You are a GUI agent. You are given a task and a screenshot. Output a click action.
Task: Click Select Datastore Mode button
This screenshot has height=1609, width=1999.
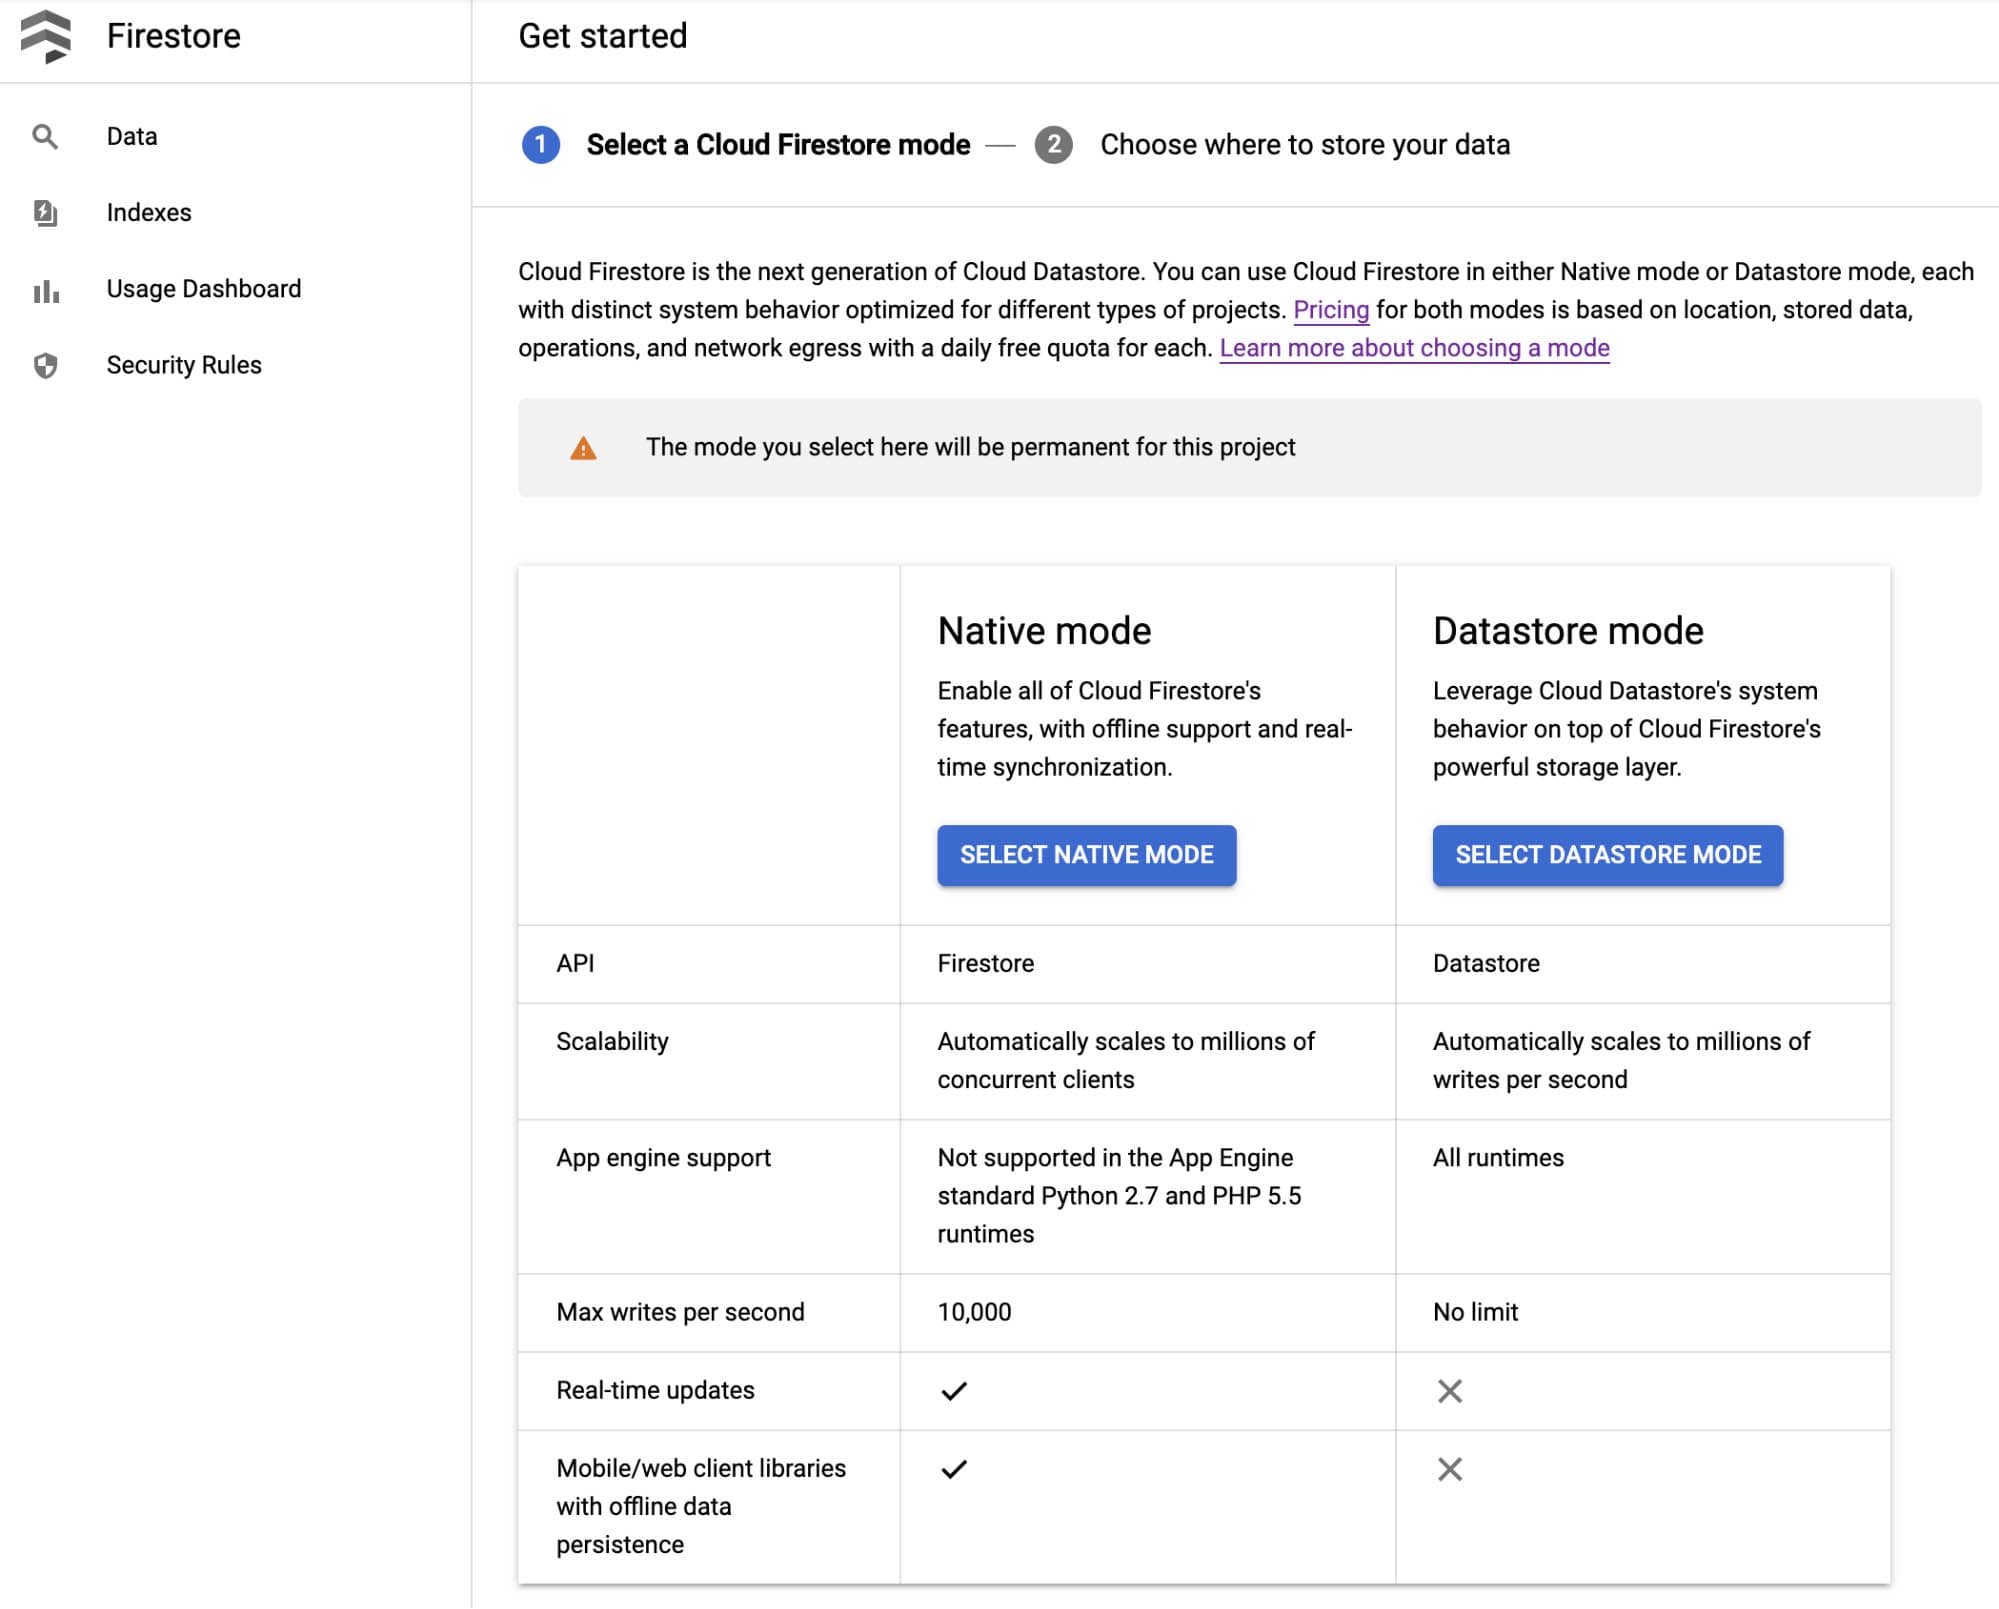click(x=1607, y=855)
